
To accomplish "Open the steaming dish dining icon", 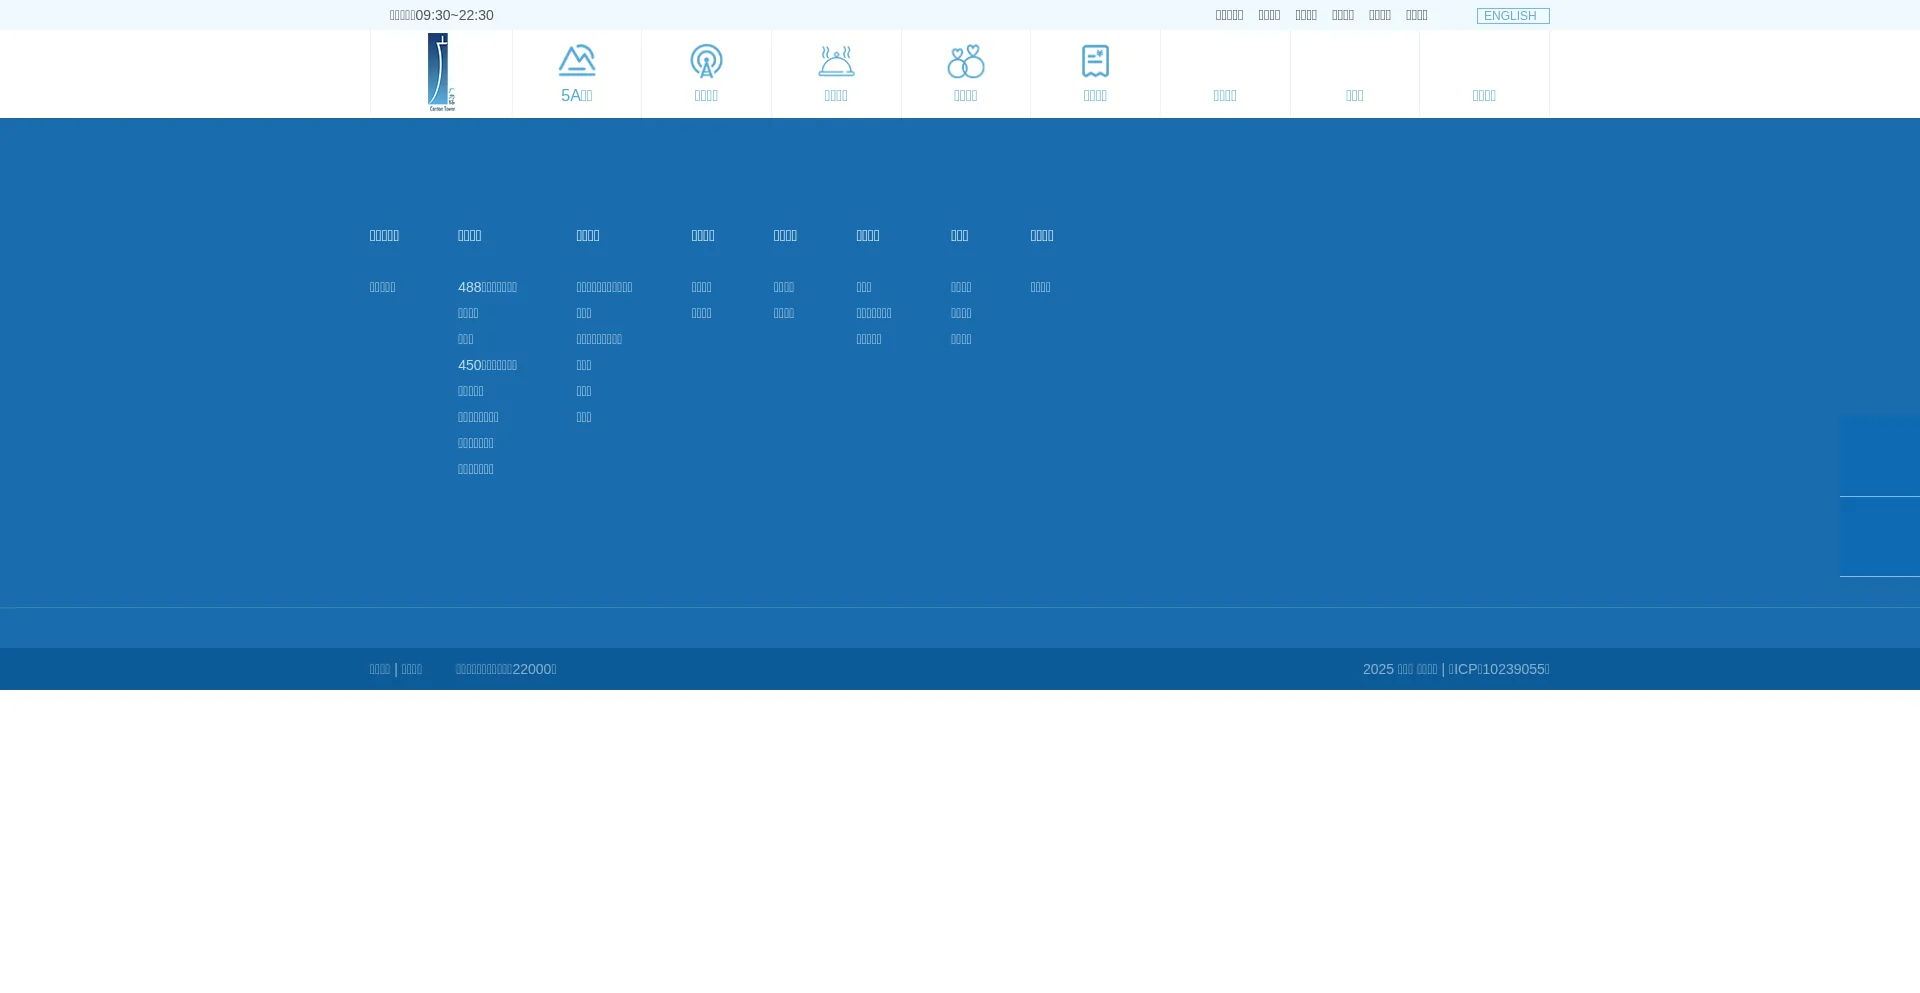I will click(x=836, y=61).
